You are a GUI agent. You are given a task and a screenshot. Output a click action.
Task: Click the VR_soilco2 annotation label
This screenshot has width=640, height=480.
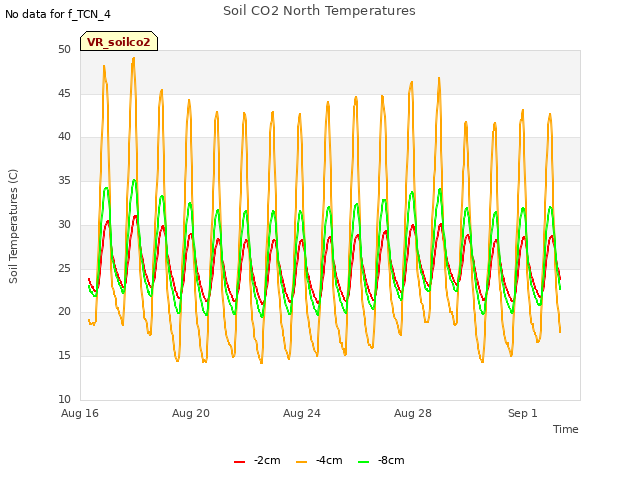(x=119, y=41)
